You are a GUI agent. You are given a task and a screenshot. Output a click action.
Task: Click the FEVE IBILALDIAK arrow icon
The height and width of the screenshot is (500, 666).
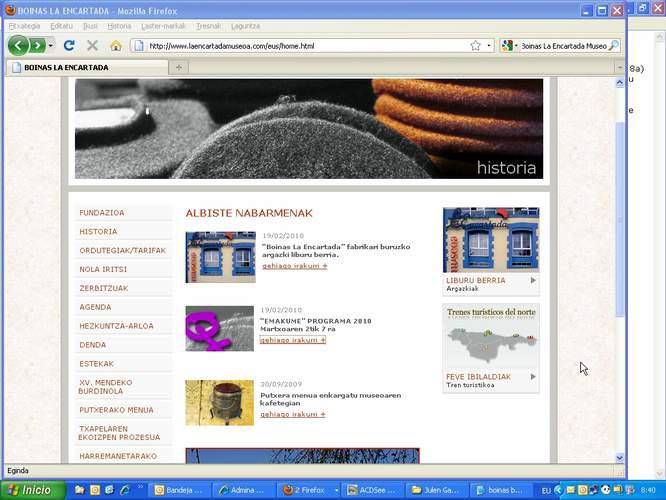pyautogui.click(x=533, y=377)
